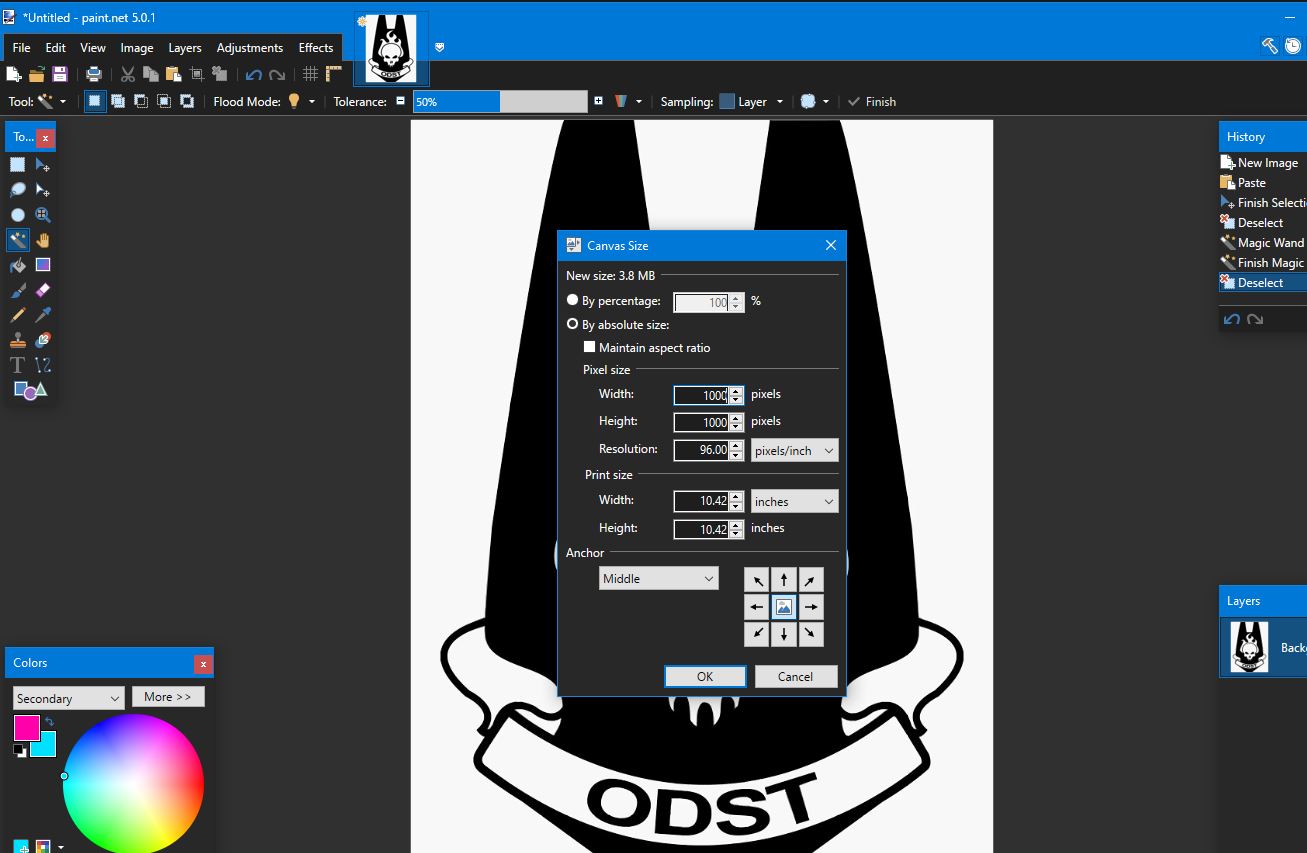This screenshot has height=853, width=1307.
Task: Open the print size inches units dropdown
Action: pos(795,502)
